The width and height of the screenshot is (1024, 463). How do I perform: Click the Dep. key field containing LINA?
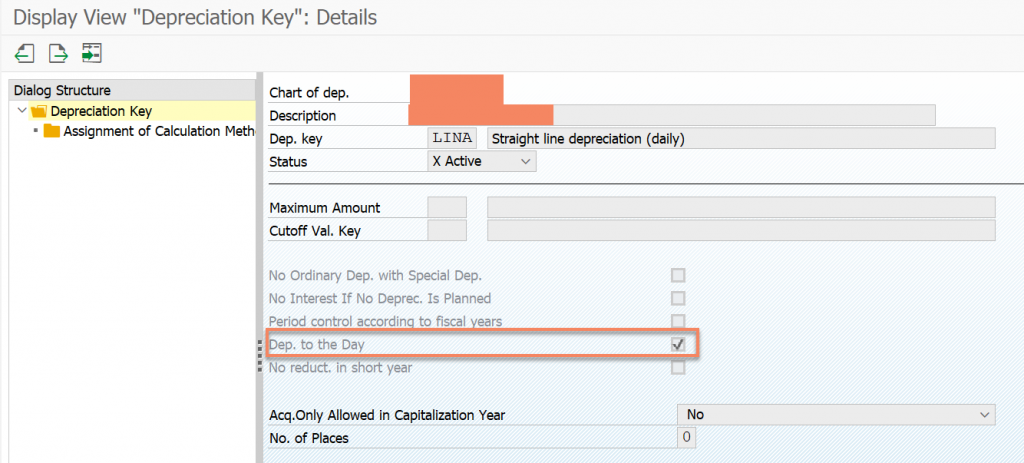pyautogui.click(x=452, y=138)
